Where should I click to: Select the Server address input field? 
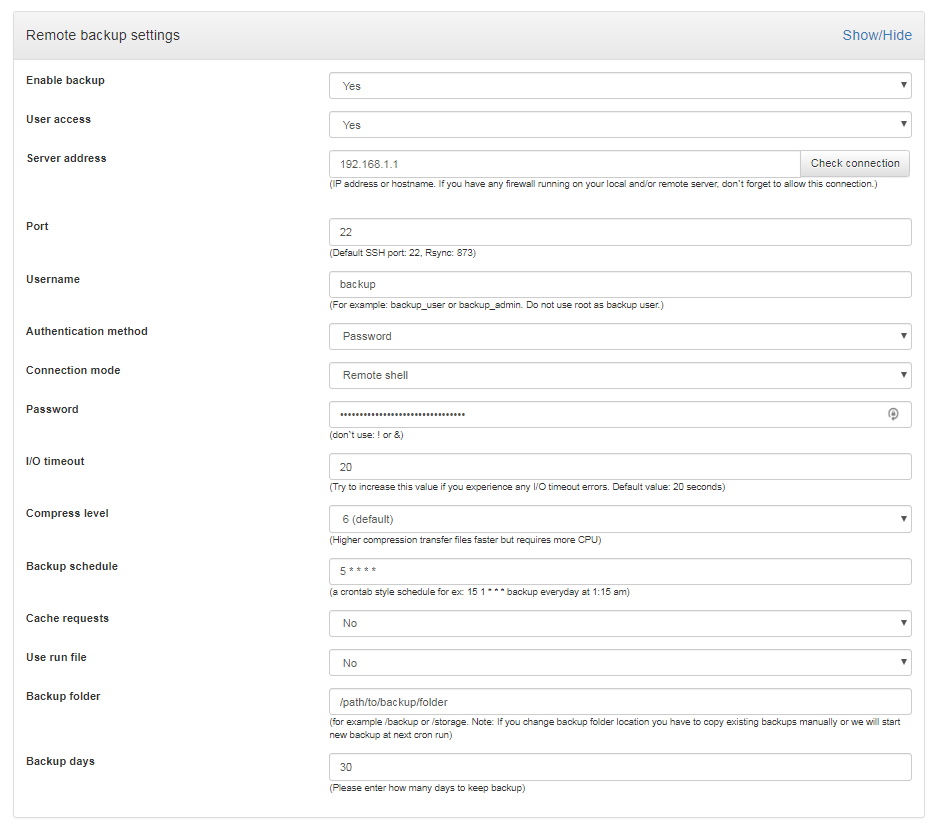pos(560,163)
